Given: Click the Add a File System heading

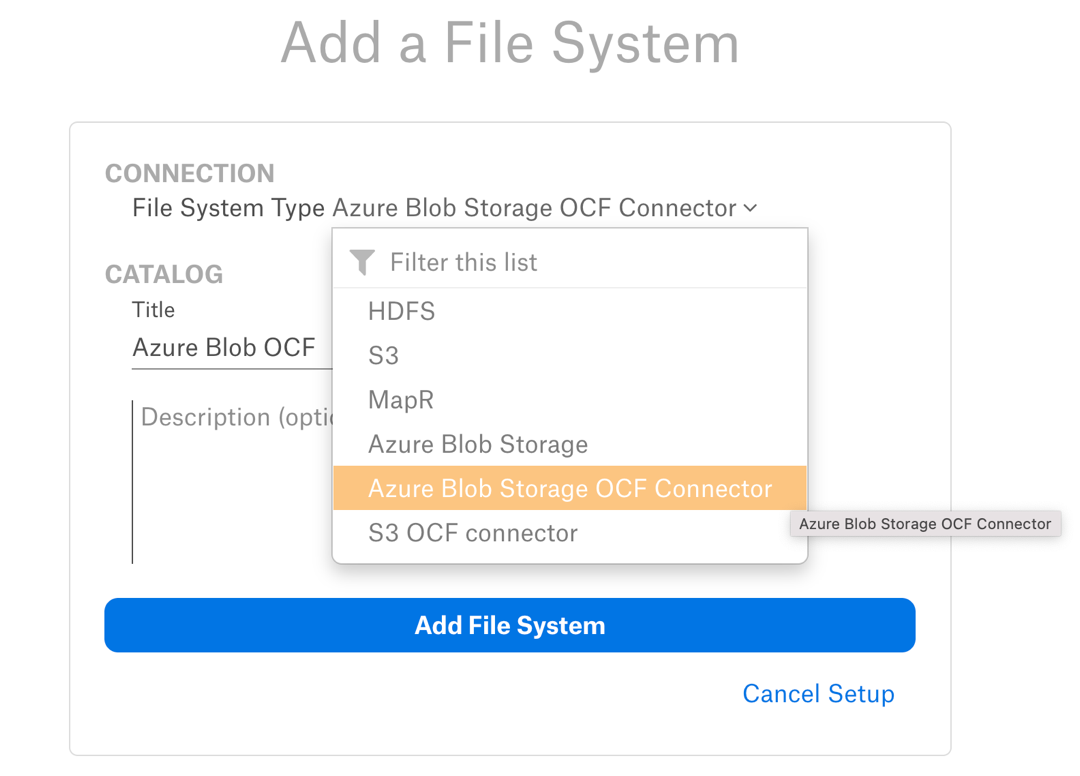Looking at the screenshot, I should pyautogui.click(x=510, y=43).
